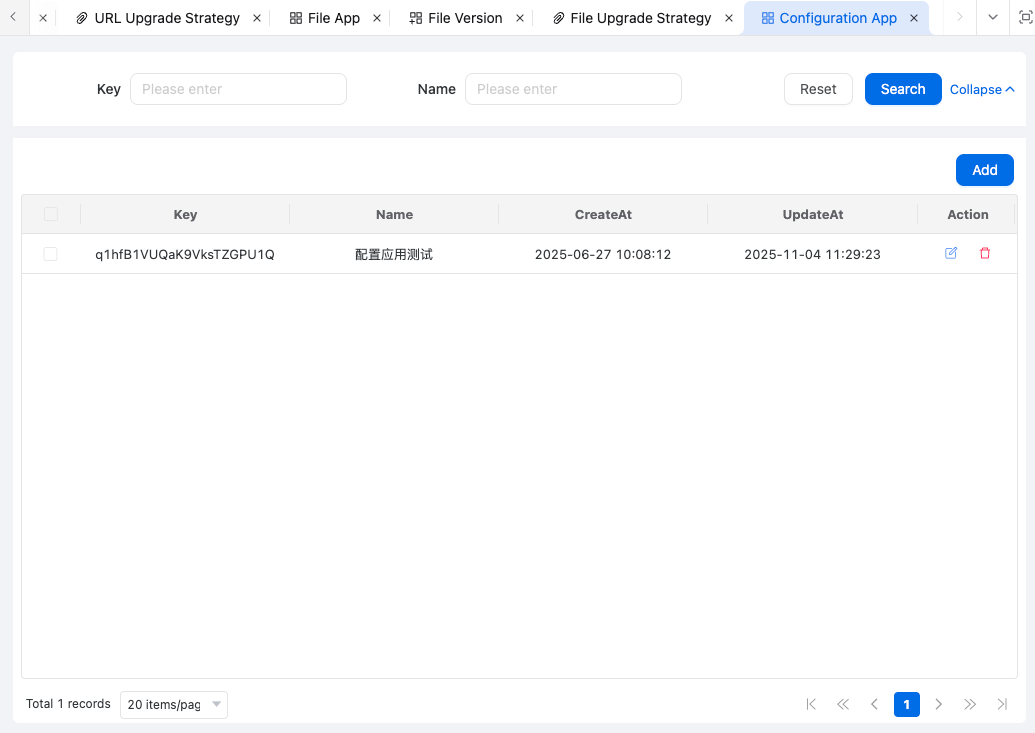
Task: Click the red delete icon in Action column
Action: click(985, 254)
